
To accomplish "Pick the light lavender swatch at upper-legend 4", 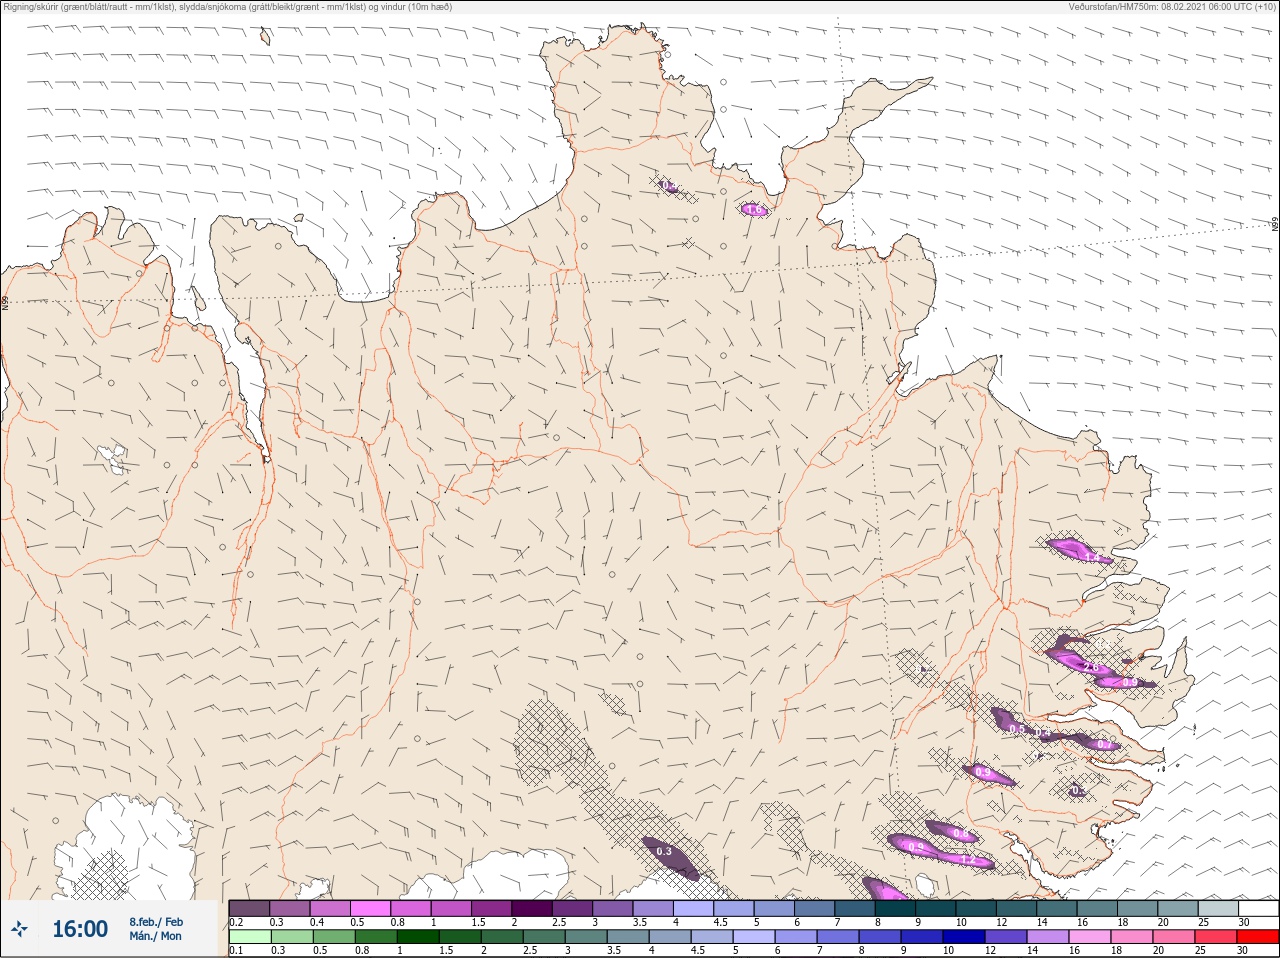I will [x=693, y=908].
